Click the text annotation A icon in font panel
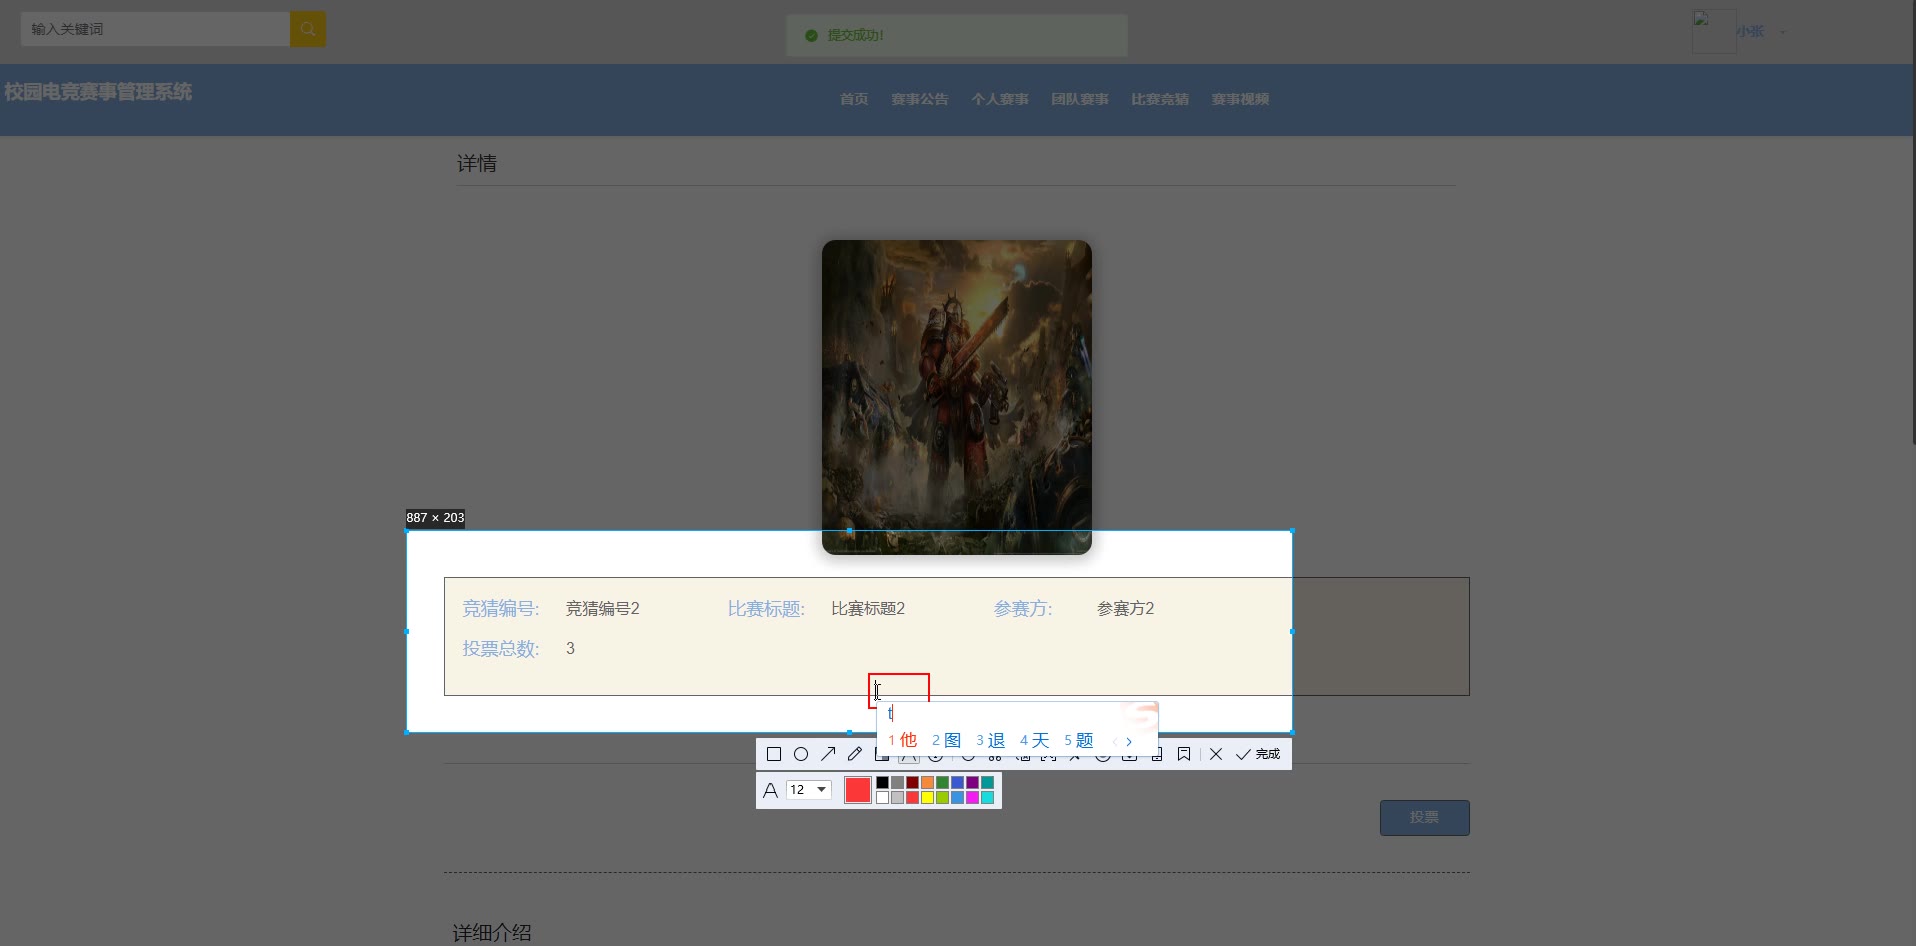The height and width of the screenshot is (946, 1916). pyautogui.click(x=770, y=790)
